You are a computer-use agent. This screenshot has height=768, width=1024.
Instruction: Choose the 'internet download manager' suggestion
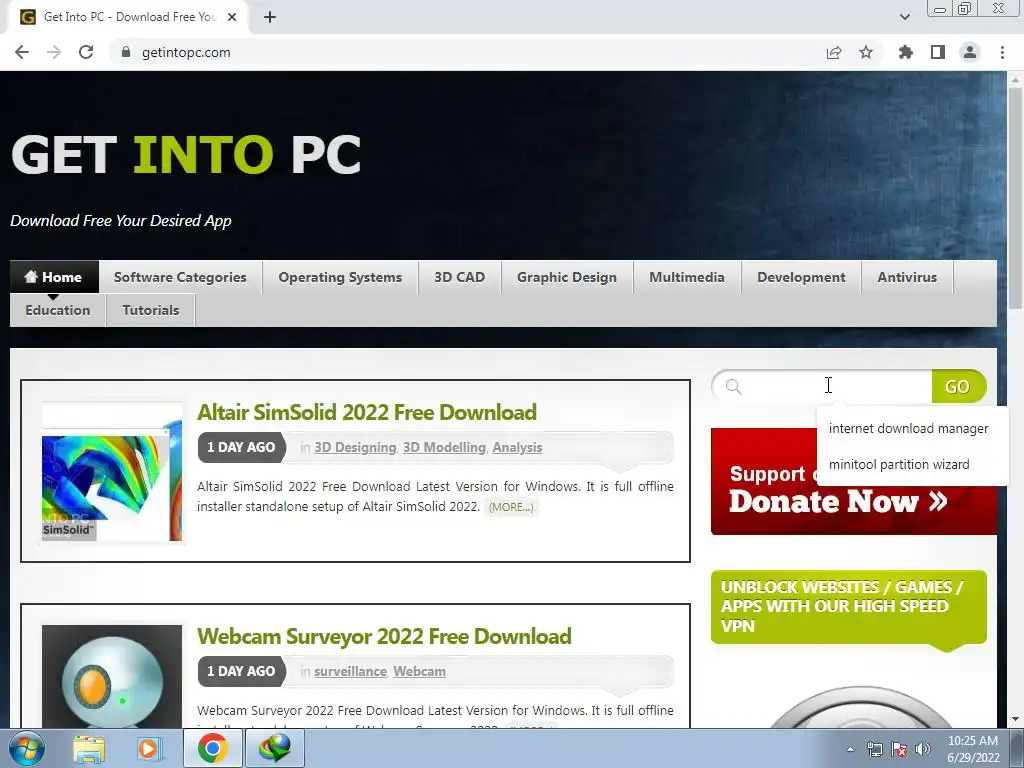click(908, 428)
